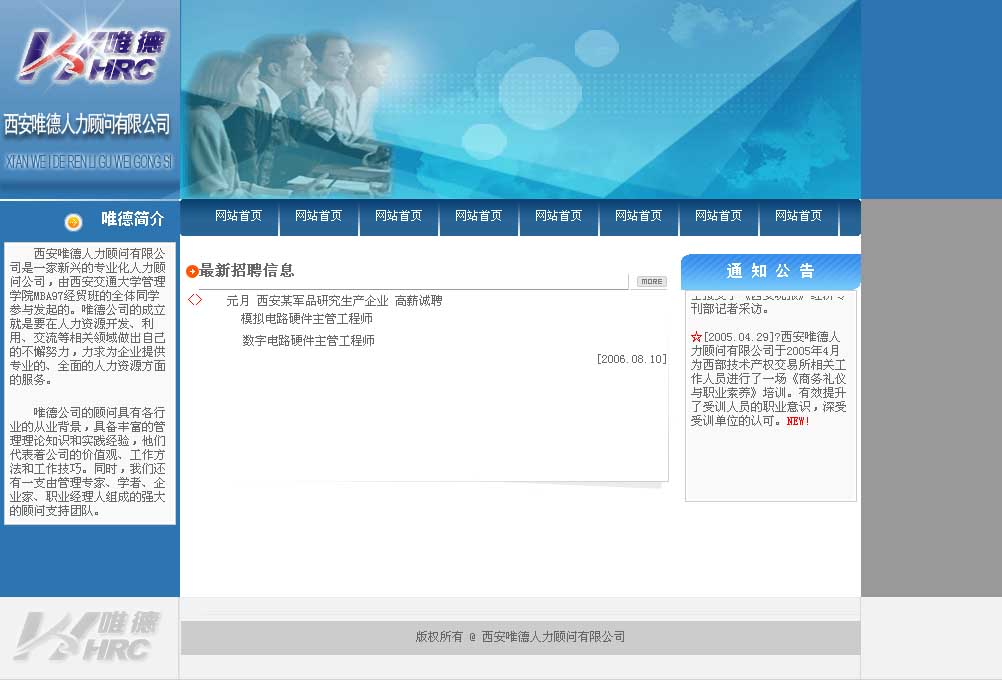Click the [2005.04.29] training notice text
Viewport: 1002px width, 680px height.
768,378
